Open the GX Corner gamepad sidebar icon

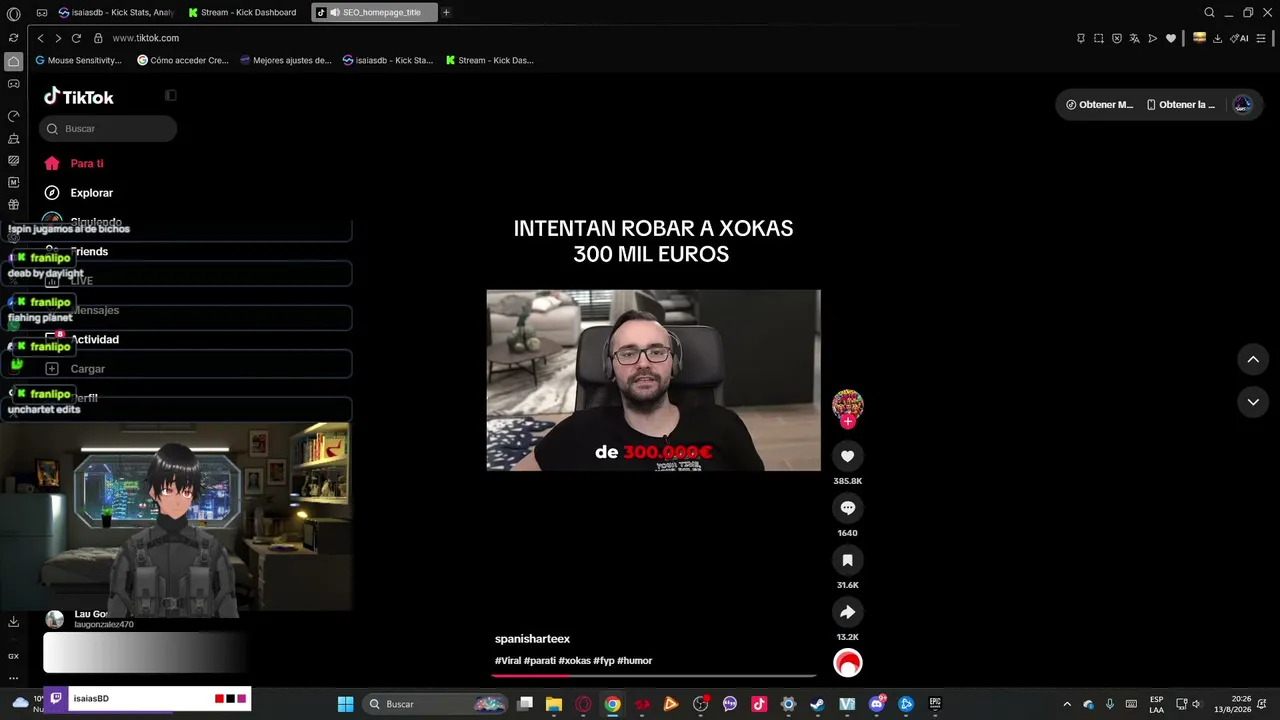tap(13, 84)
